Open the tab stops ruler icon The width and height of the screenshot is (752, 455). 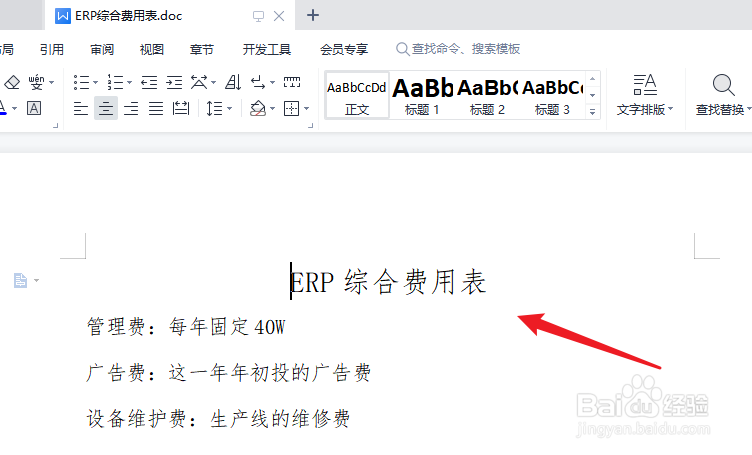pos(292,82)
